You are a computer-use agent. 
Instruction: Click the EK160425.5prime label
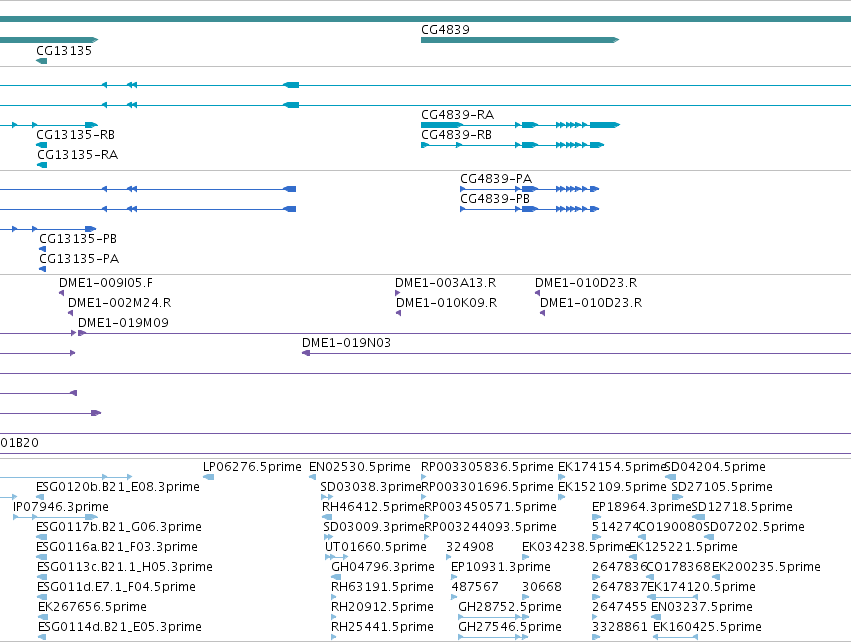point(707,628)
